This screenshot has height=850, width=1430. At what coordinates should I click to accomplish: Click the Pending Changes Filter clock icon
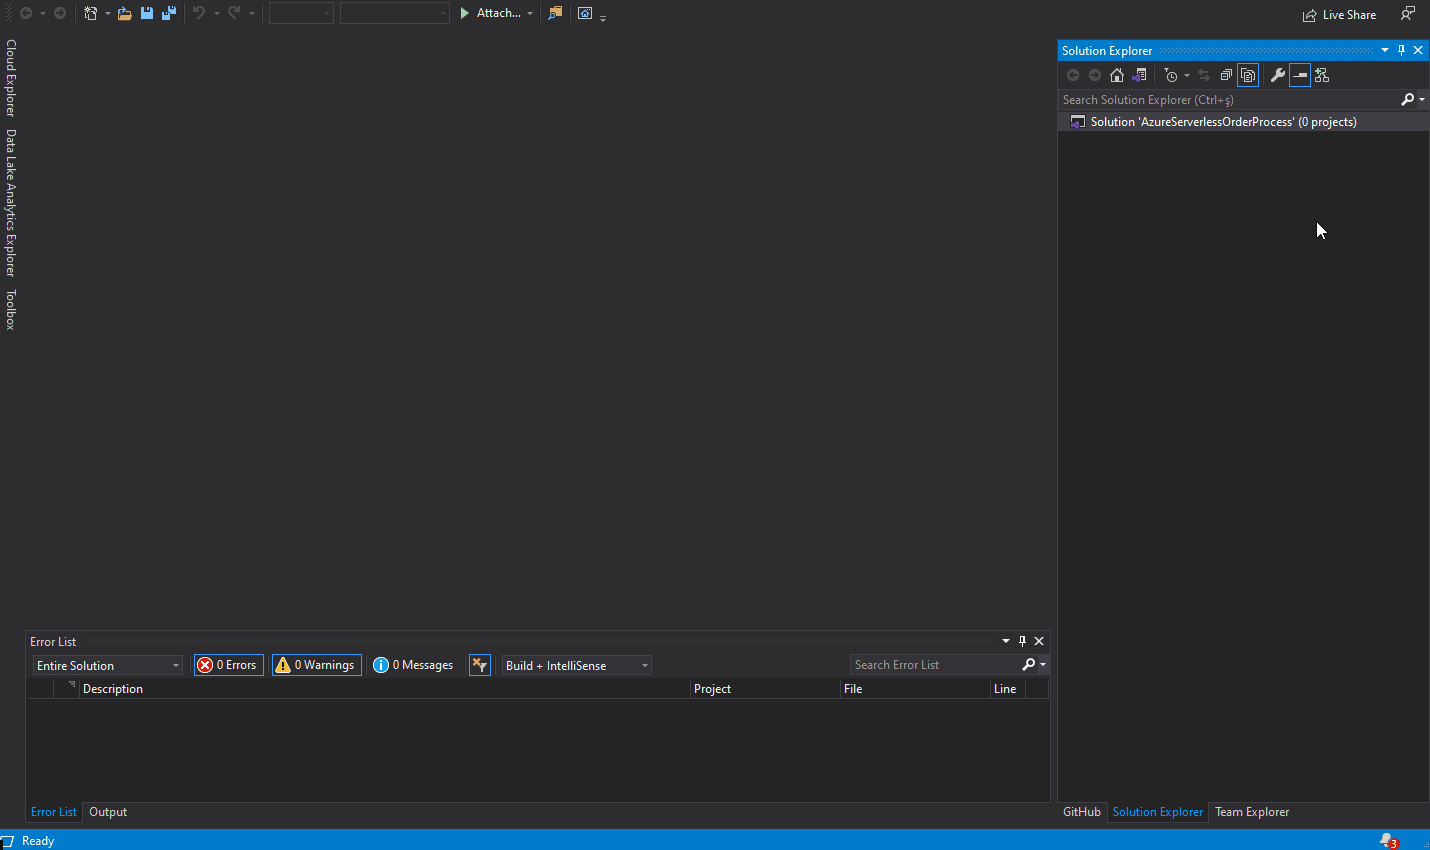pos(1171,75)
